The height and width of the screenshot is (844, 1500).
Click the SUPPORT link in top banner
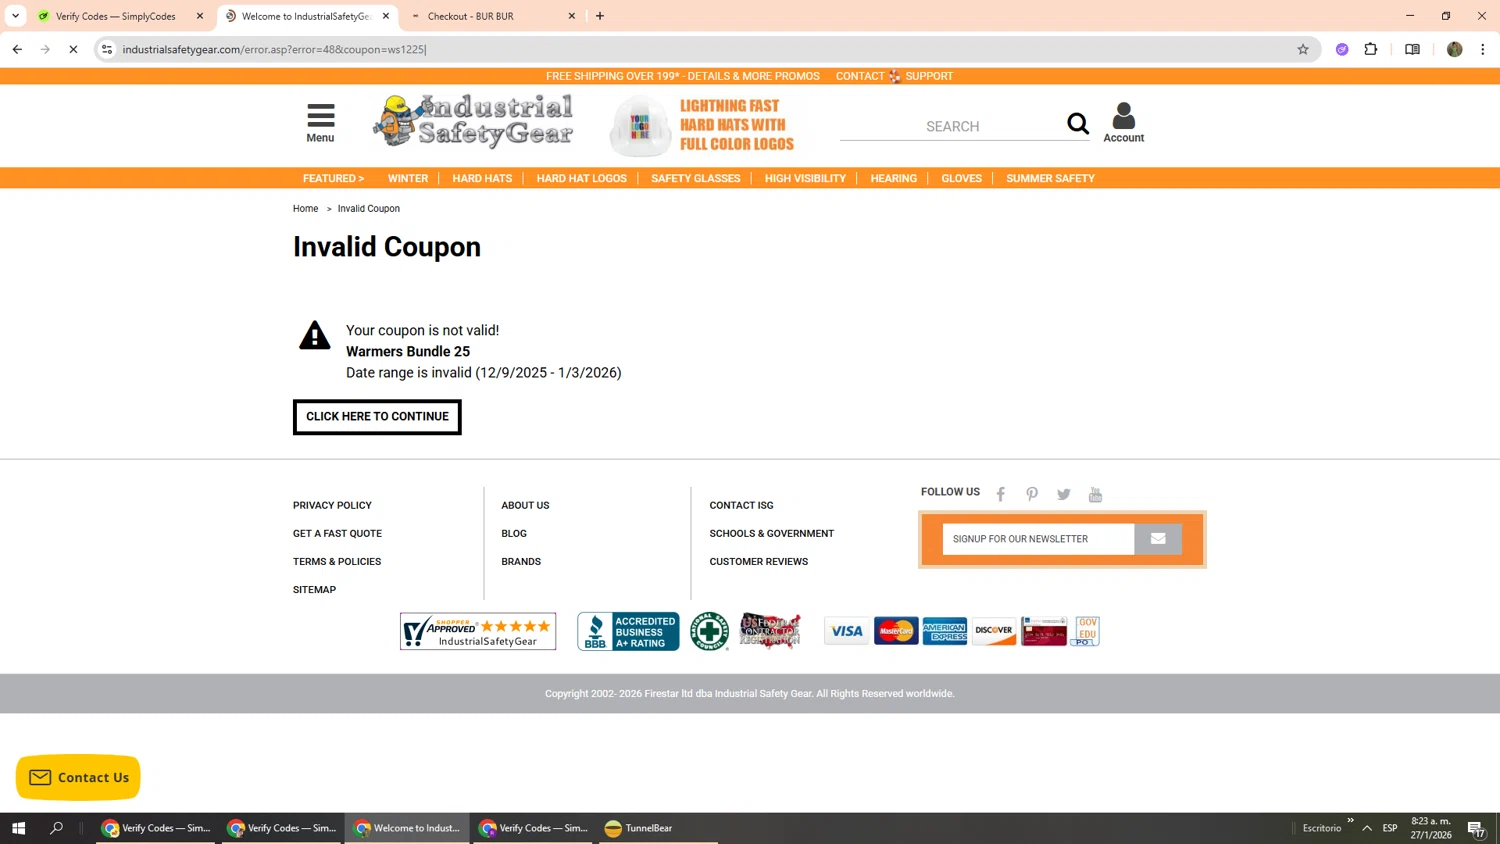(929, 76)
